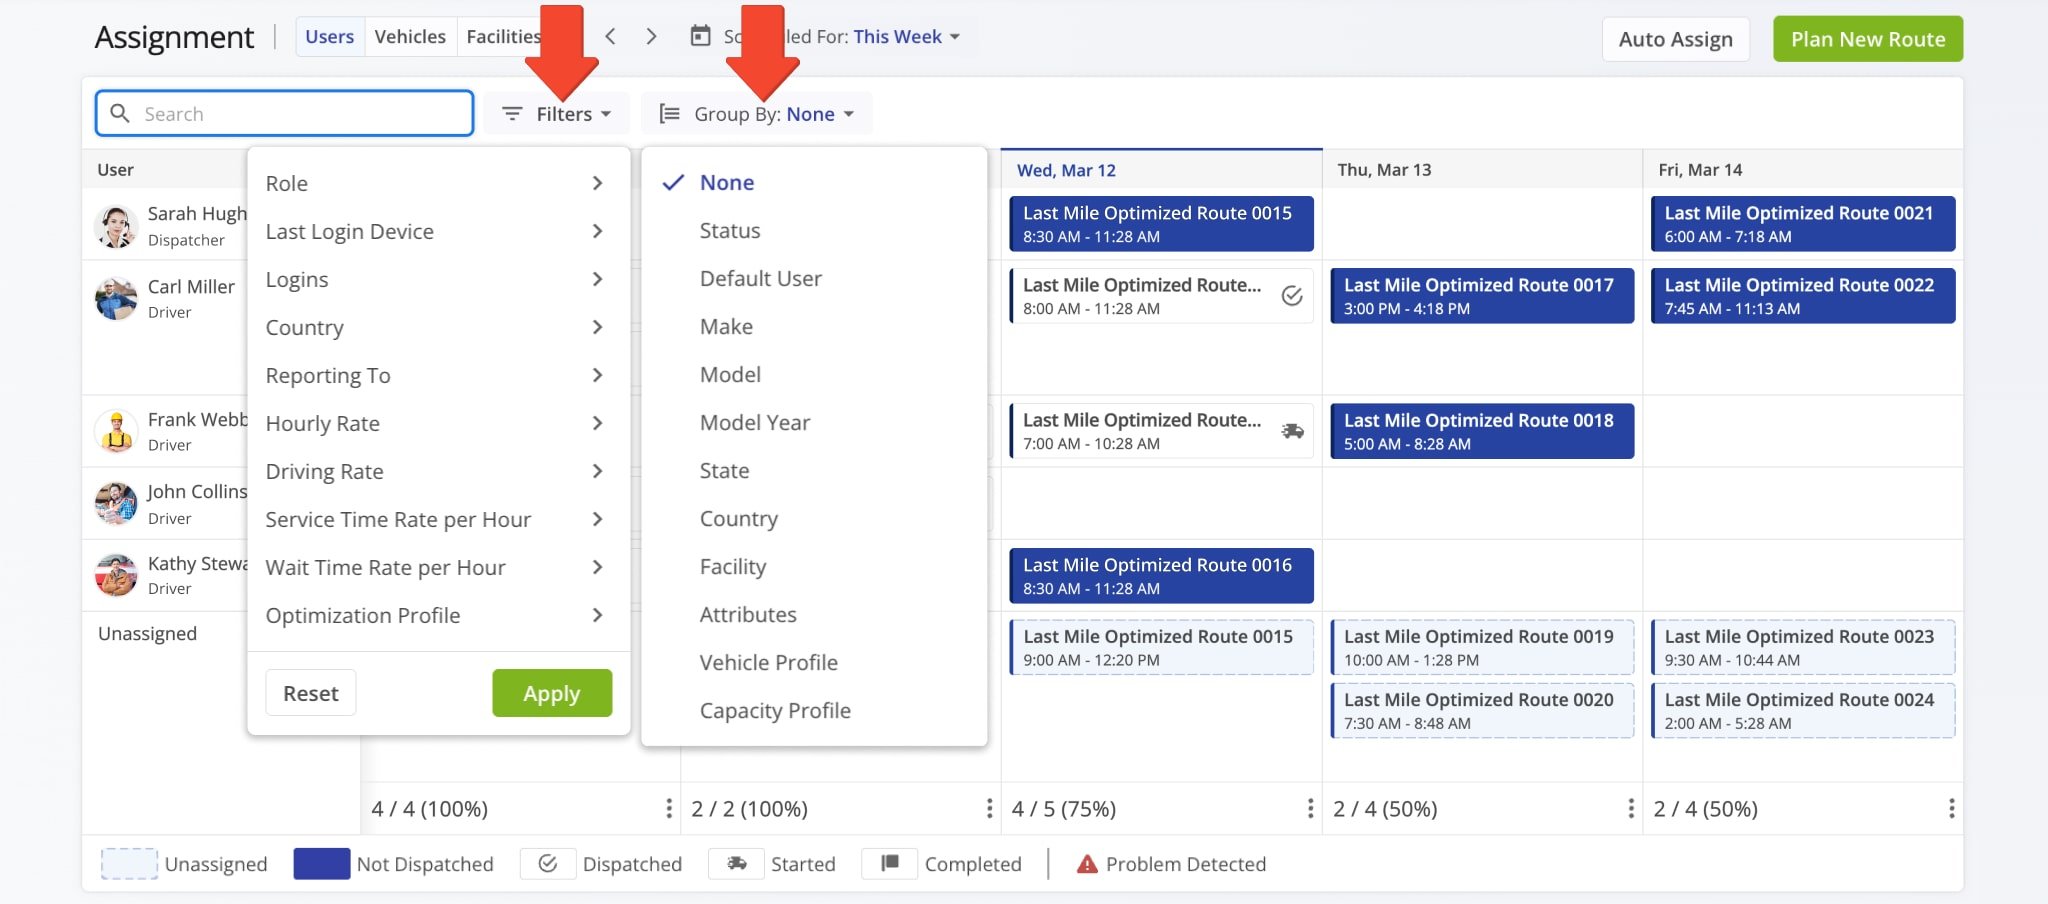This screenshot has width=2048, height=904.
Task: Select Facility in the Group By menu
Action: click(x=733, y=566)
